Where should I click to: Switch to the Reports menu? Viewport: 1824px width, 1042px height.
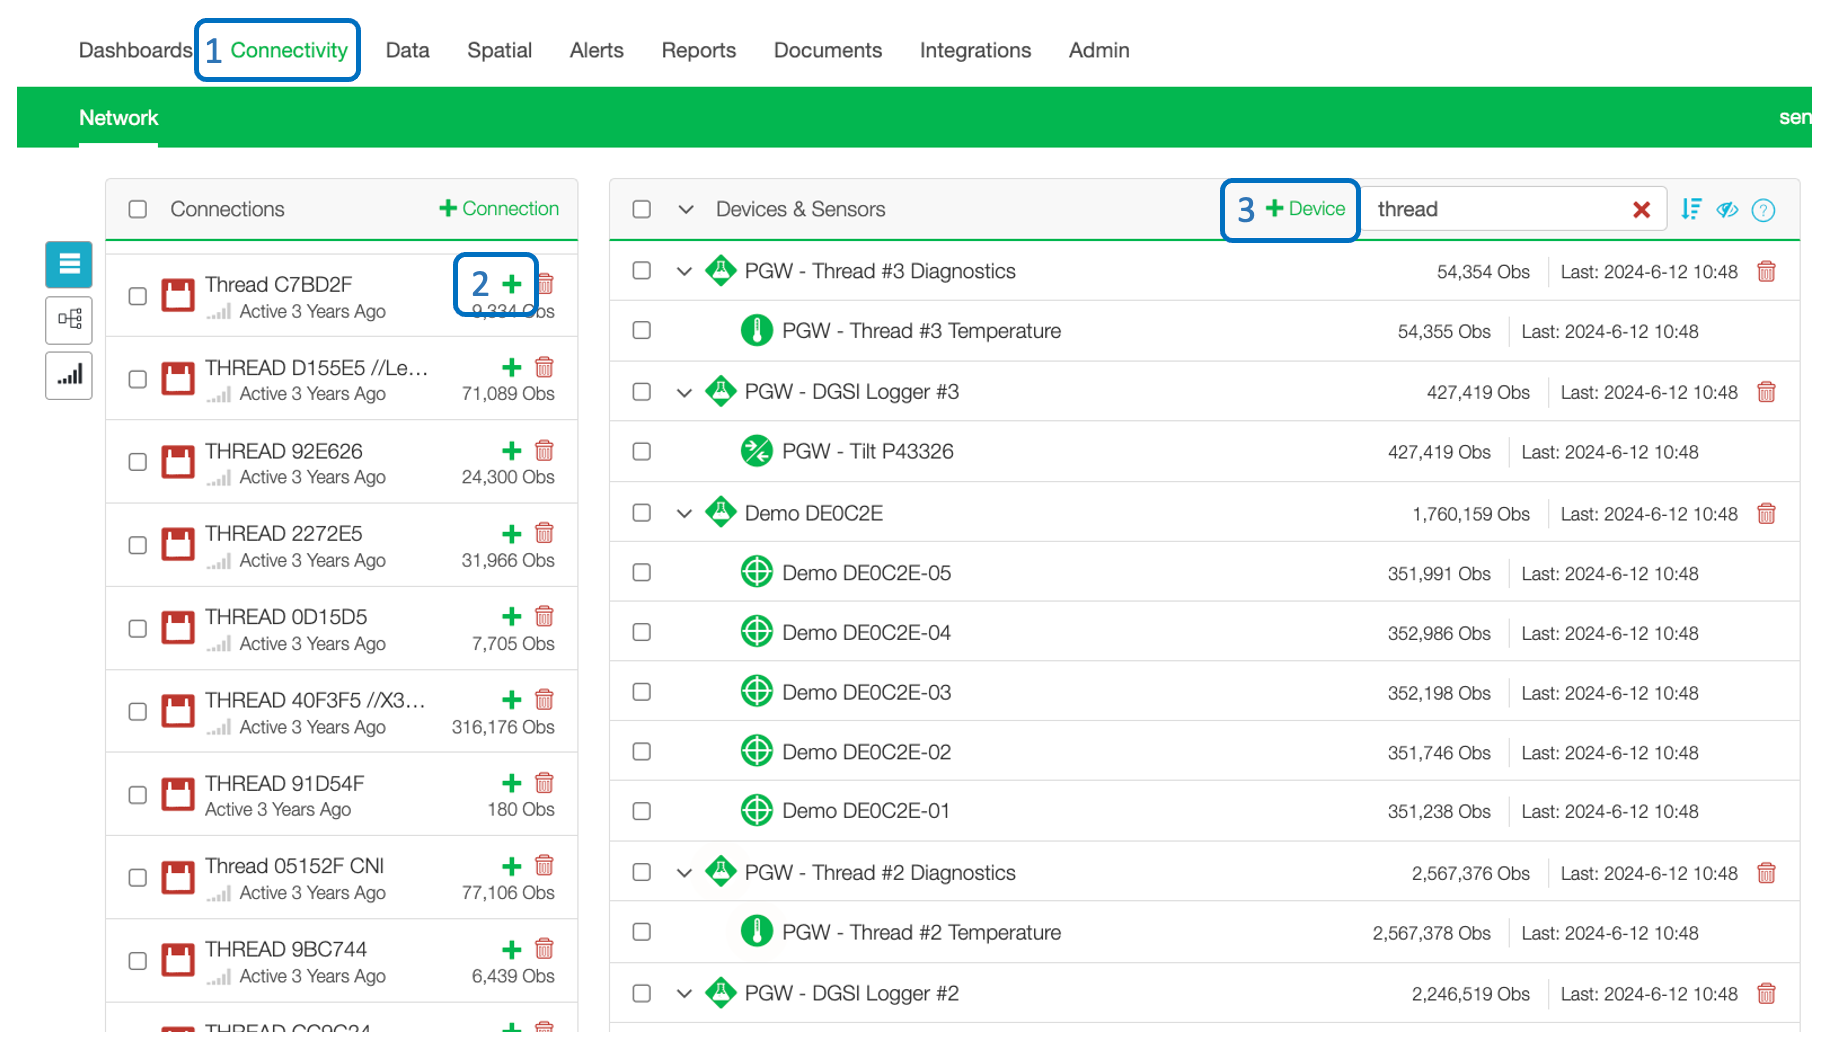click(698, 50)
